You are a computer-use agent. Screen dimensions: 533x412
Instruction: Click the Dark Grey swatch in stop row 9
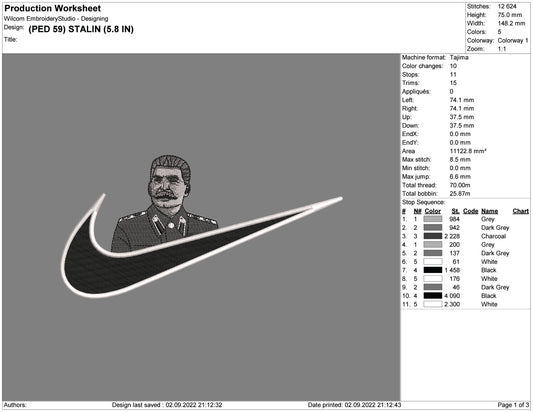(x=433, y=287)
